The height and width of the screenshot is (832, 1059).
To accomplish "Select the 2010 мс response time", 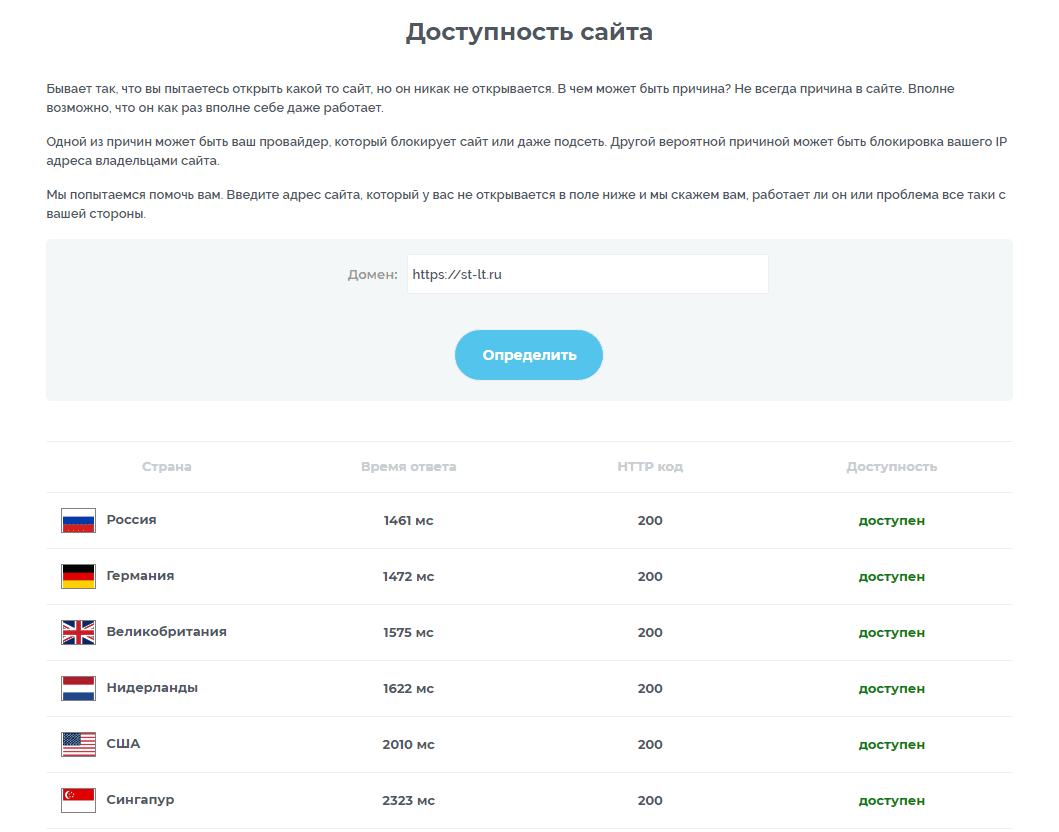I will tap(409, 745).
